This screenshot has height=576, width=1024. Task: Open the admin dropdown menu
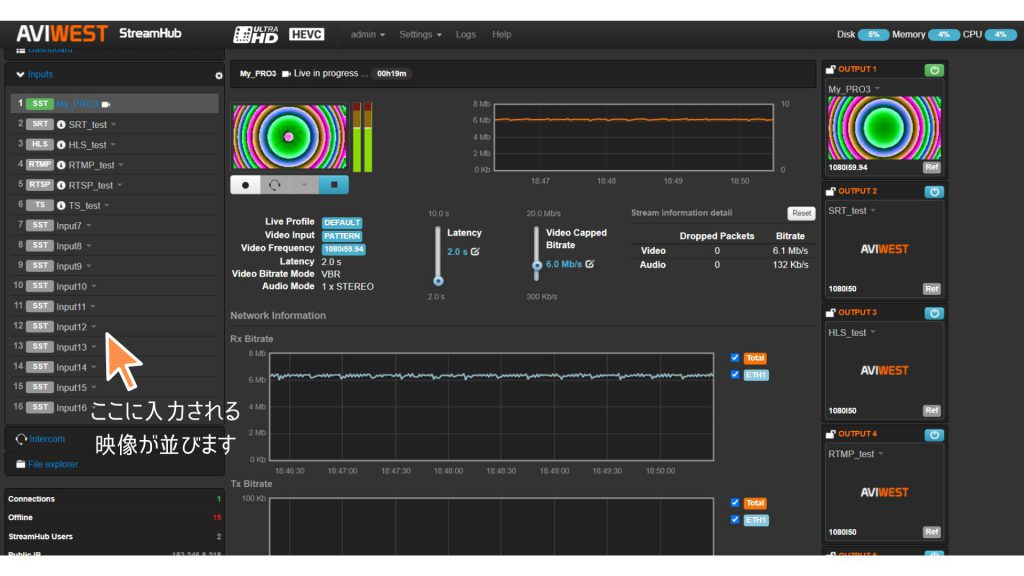[x=368, y=35]
